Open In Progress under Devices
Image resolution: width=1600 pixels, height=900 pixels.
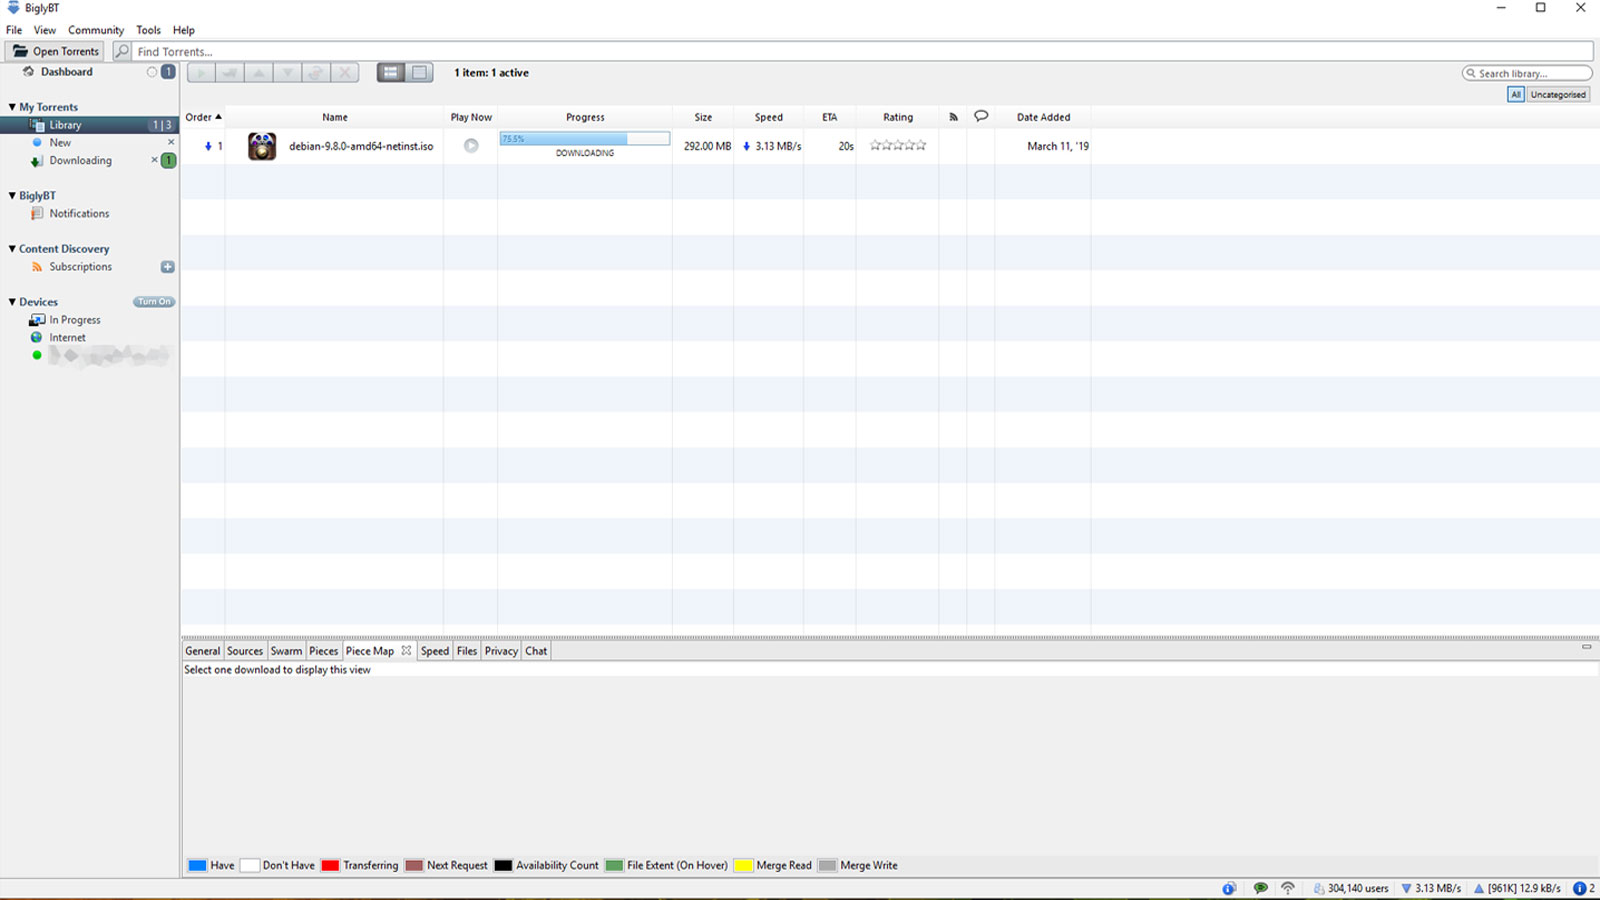(75, 320)
